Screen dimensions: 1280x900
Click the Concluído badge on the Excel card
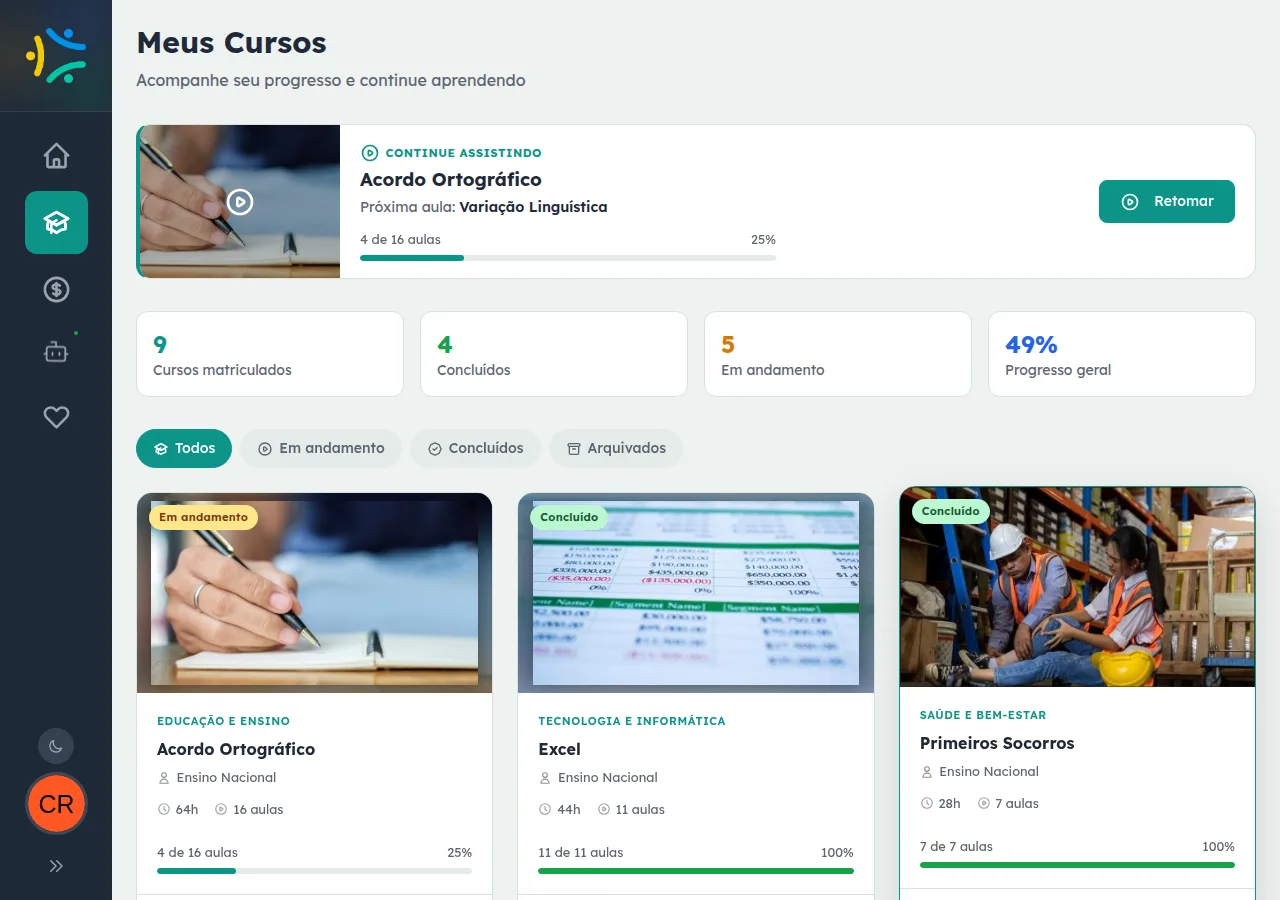pos(569,517)
